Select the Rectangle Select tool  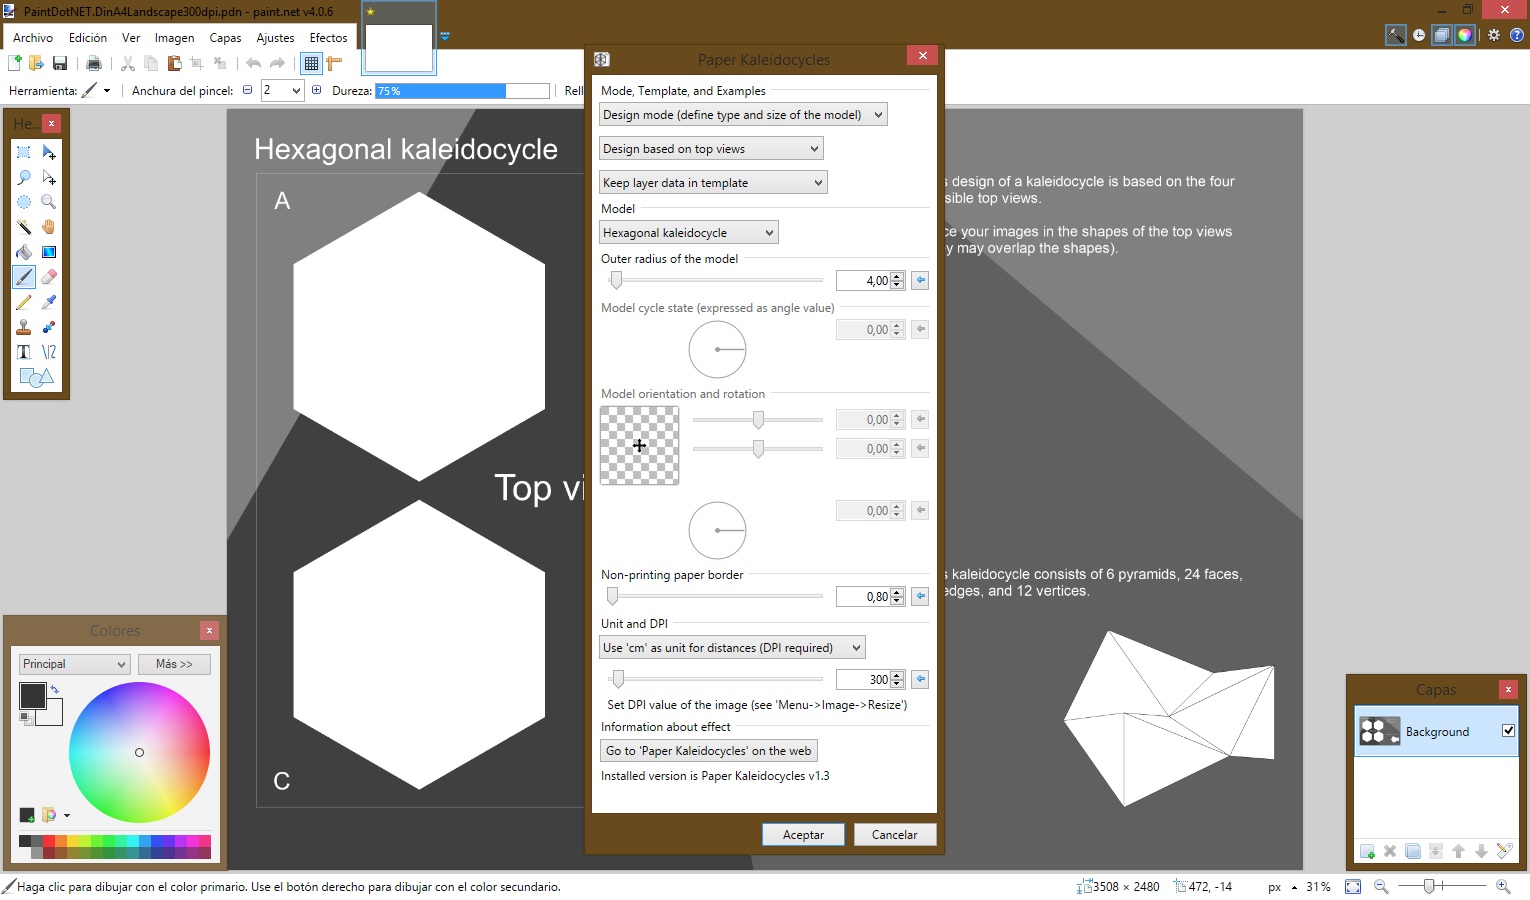click(24, 152)
